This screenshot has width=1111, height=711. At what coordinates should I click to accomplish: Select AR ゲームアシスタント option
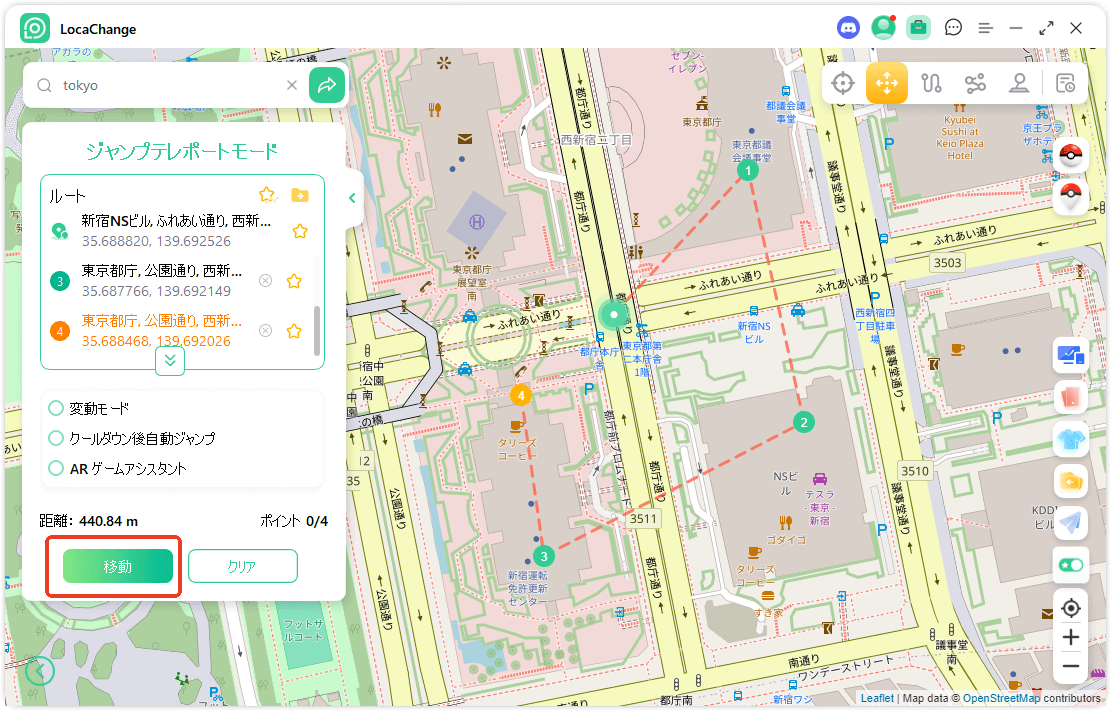tap(118, 469)
